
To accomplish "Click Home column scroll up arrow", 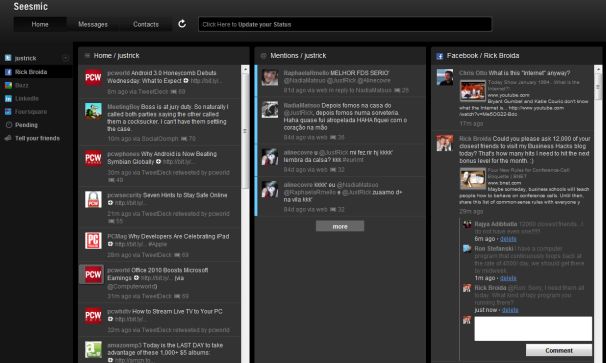I will point(245,69).
